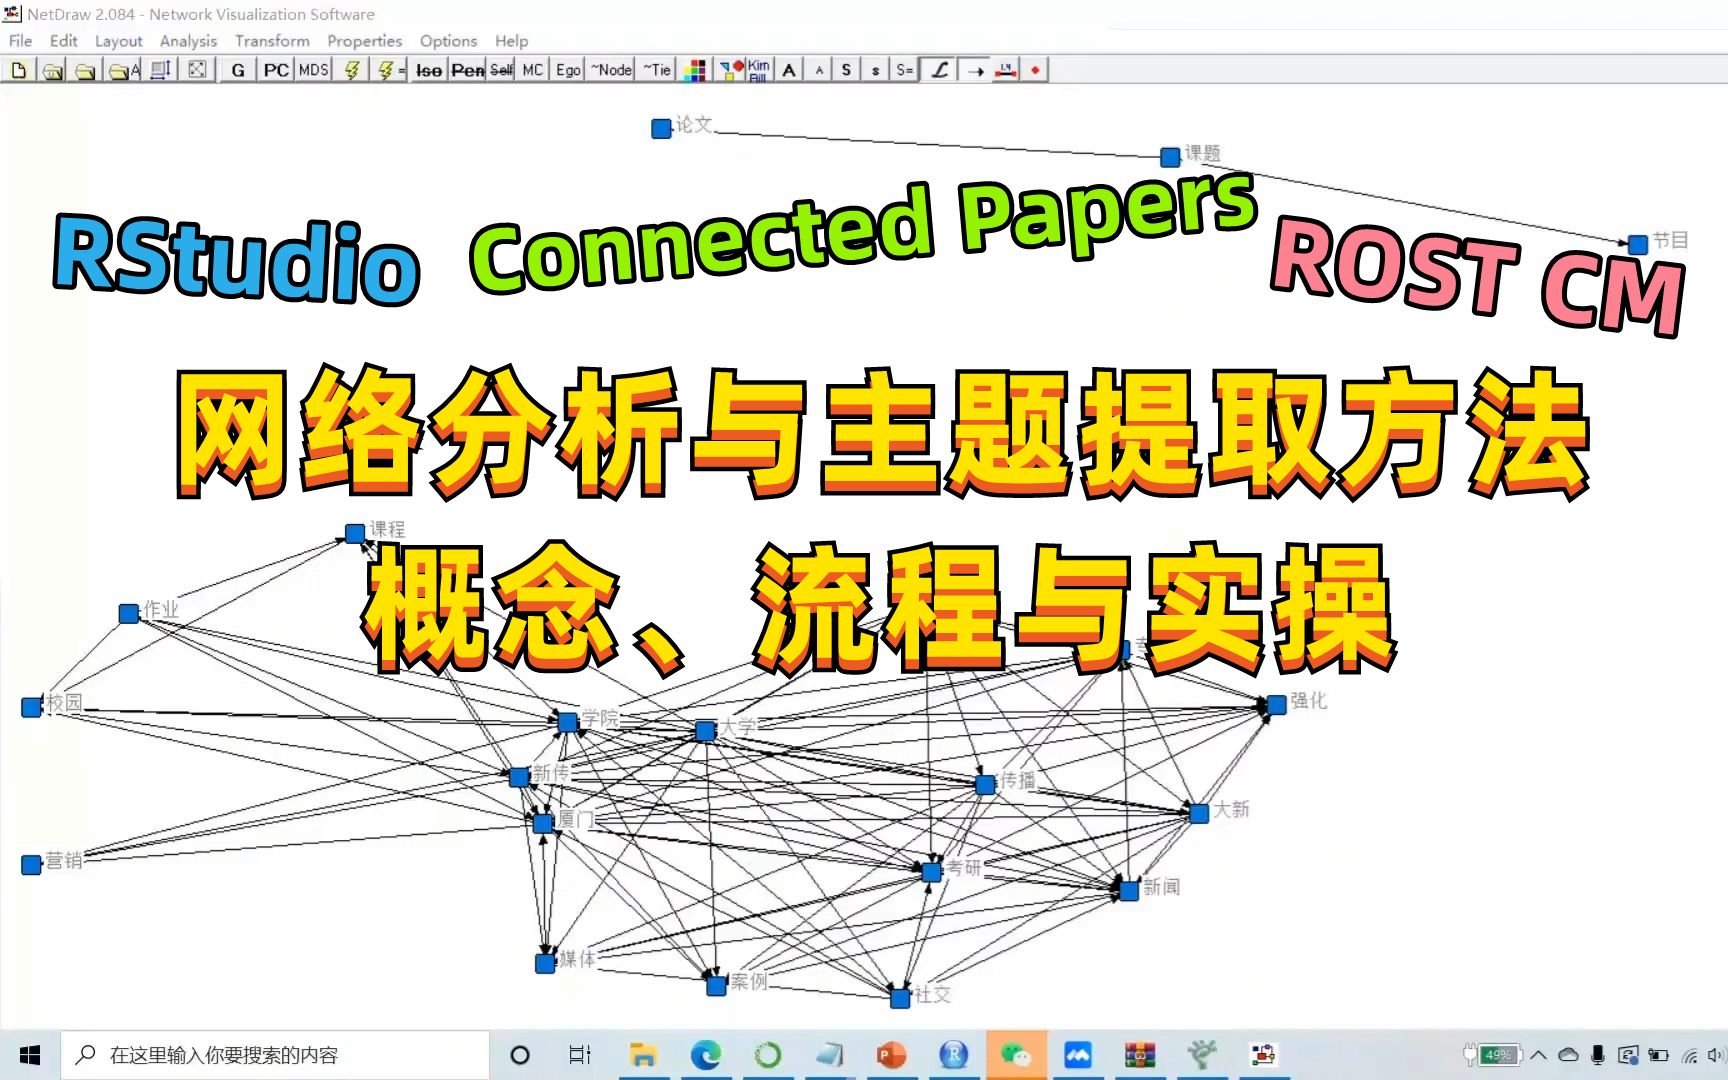Select the 新闻 node
The height and width of the screenshot is (1080, 1728).
[x=1129, y=890]
